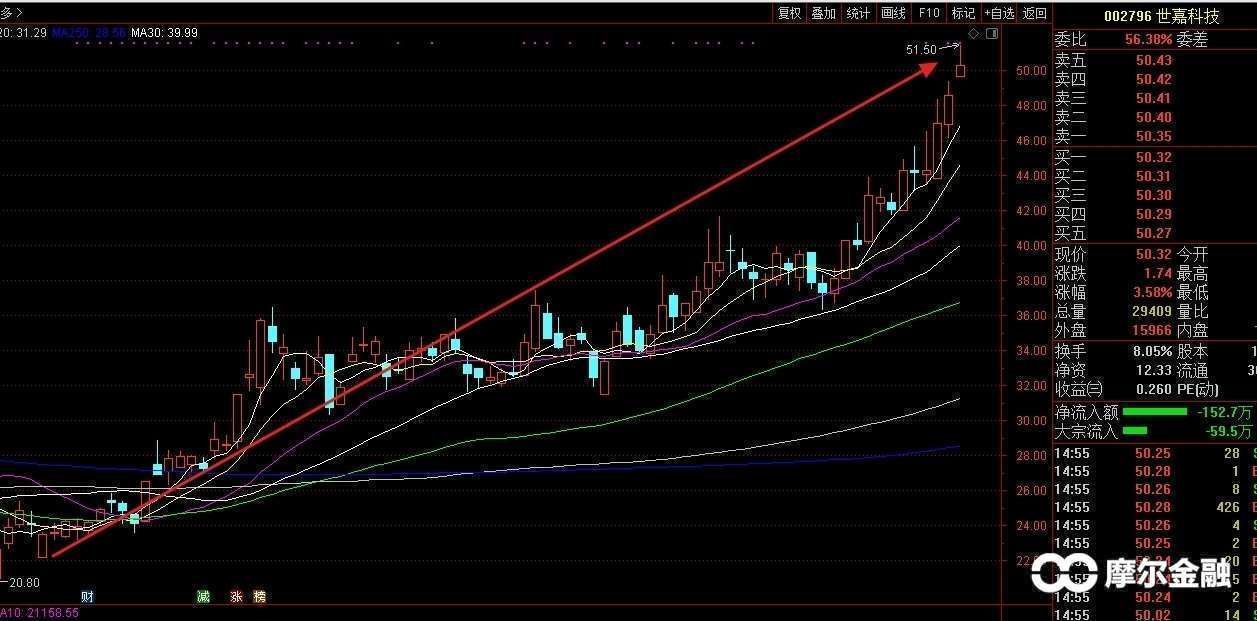This screenshot has height=621, width=1257.
Task: Select the 买一 bid price 50.32
Action: tap(1153, 157)
